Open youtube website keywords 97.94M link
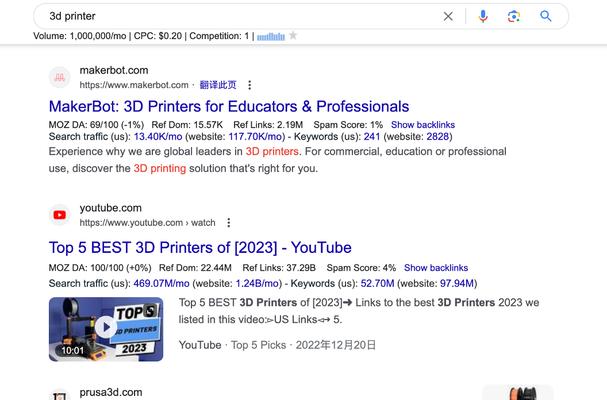The width and height of the screenshot is (607, 400). (457, 283)
